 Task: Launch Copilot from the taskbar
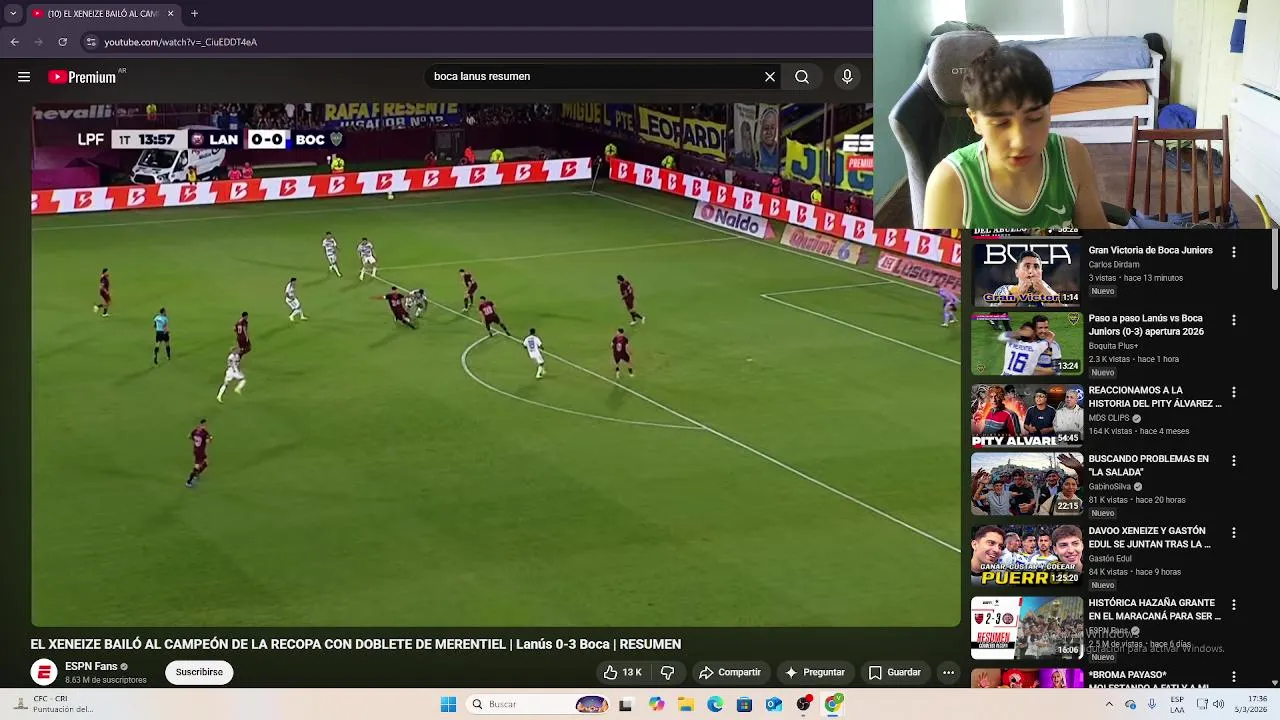(656, 705)
